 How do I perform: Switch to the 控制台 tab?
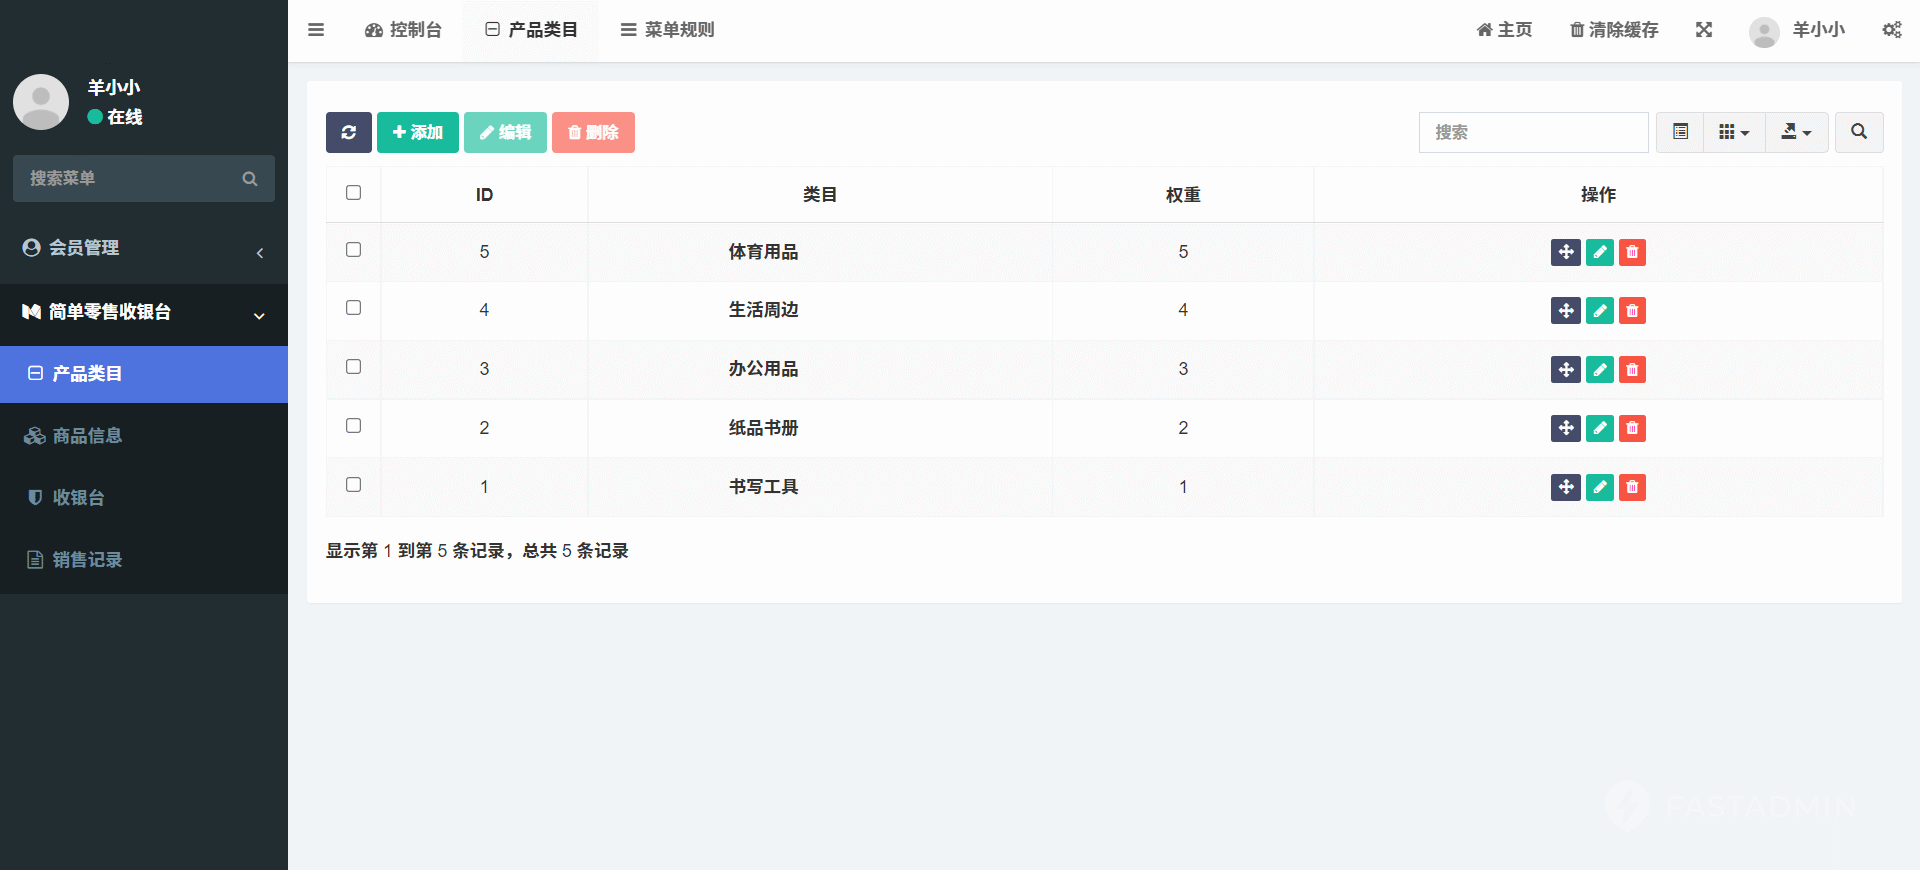(404, 30)
